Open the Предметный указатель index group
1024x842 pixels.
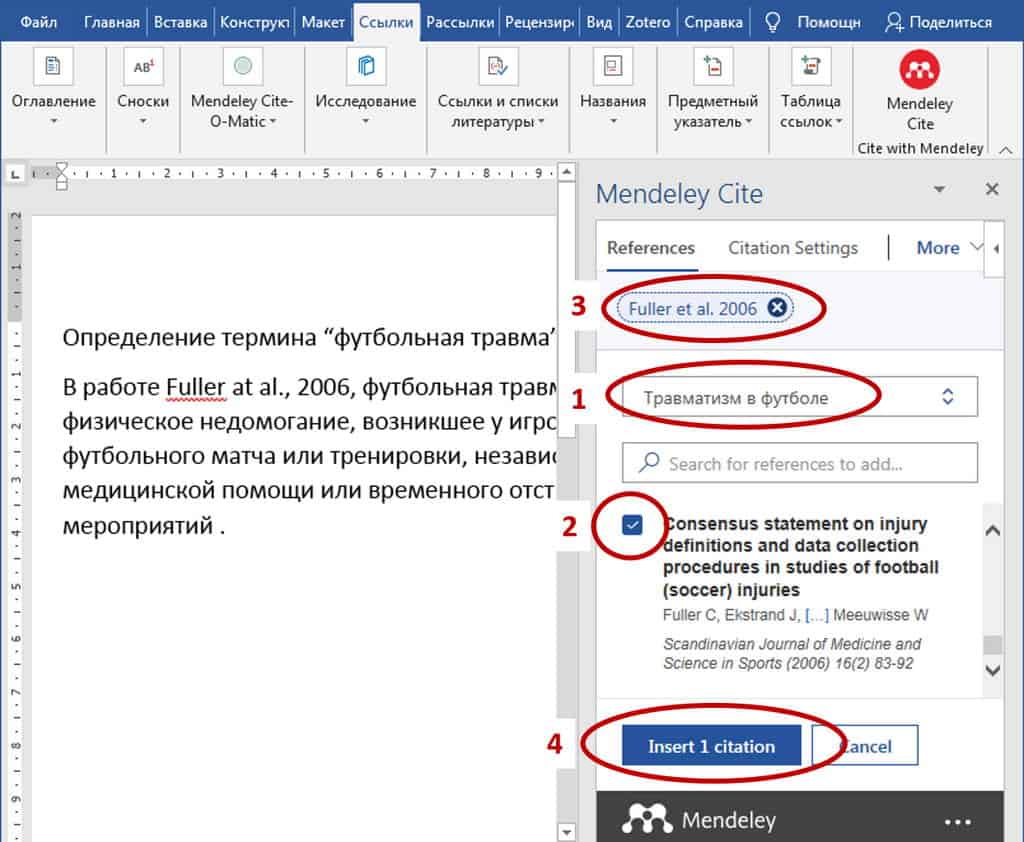[712, 87]
